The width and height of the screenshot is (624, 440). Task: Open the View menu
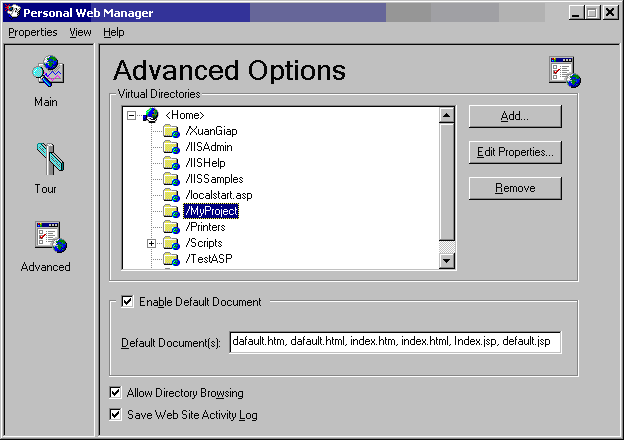80,32
